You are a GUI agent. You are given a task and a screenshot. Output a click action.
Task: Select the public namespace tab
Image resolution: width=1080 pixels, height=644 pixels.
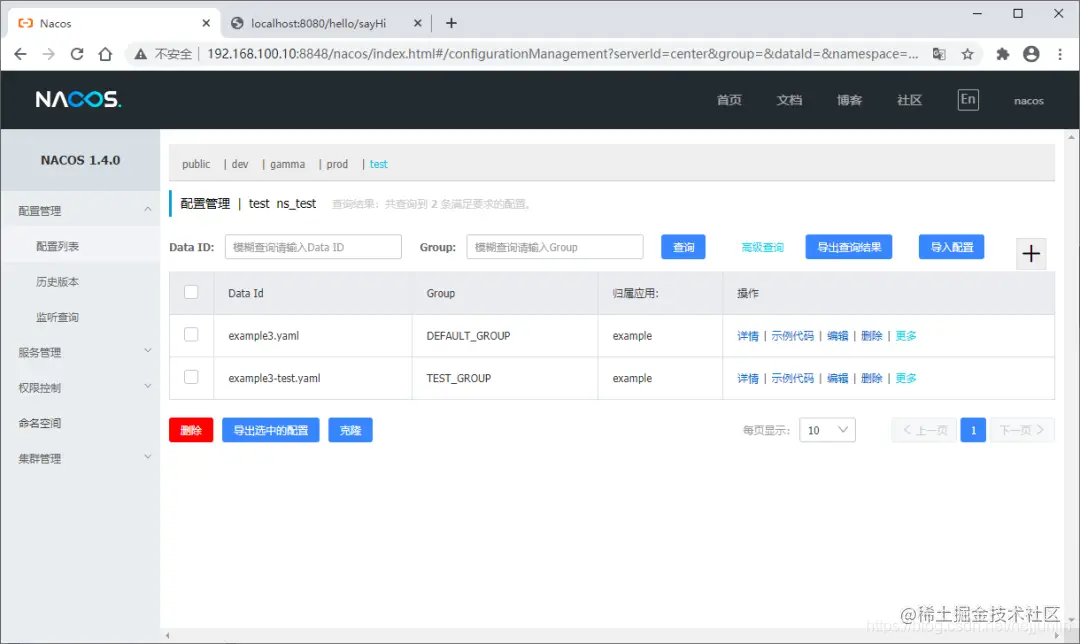click(x=196, y=164)
